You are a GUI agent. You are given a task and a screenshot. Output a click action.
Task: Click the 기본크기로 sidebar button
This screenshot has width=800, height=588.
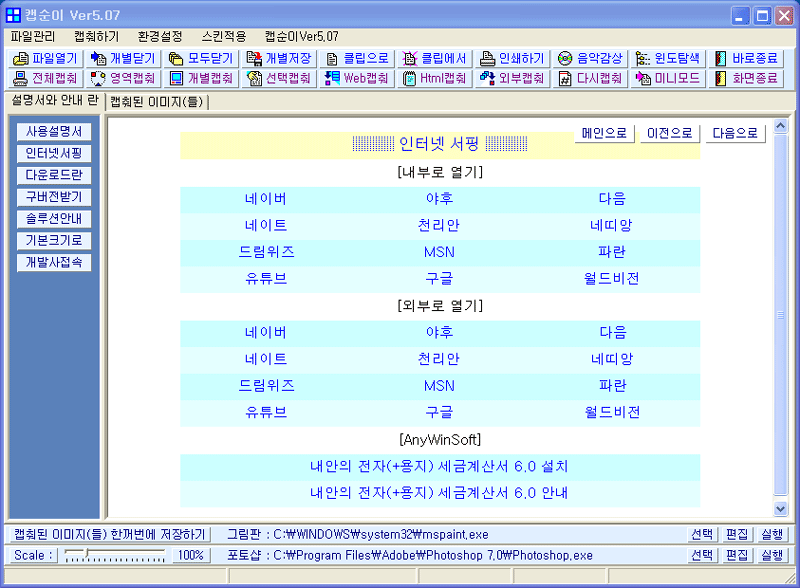click(x=54, y=240)
